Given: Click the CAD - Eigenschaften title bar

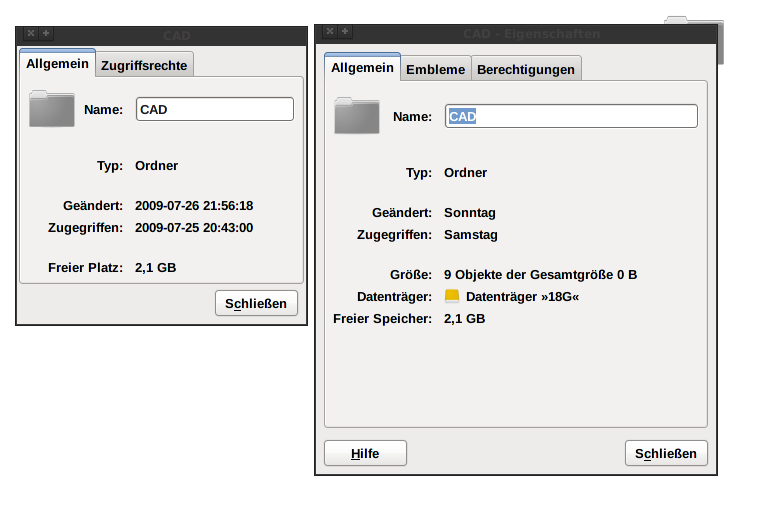Looking at the screenshot, I should click(x=530, y=34).
